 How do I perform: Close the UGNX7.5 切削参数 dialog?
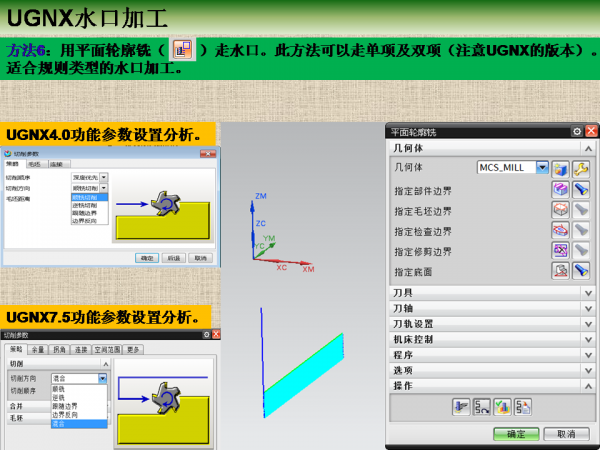click(x=216, y=334)
